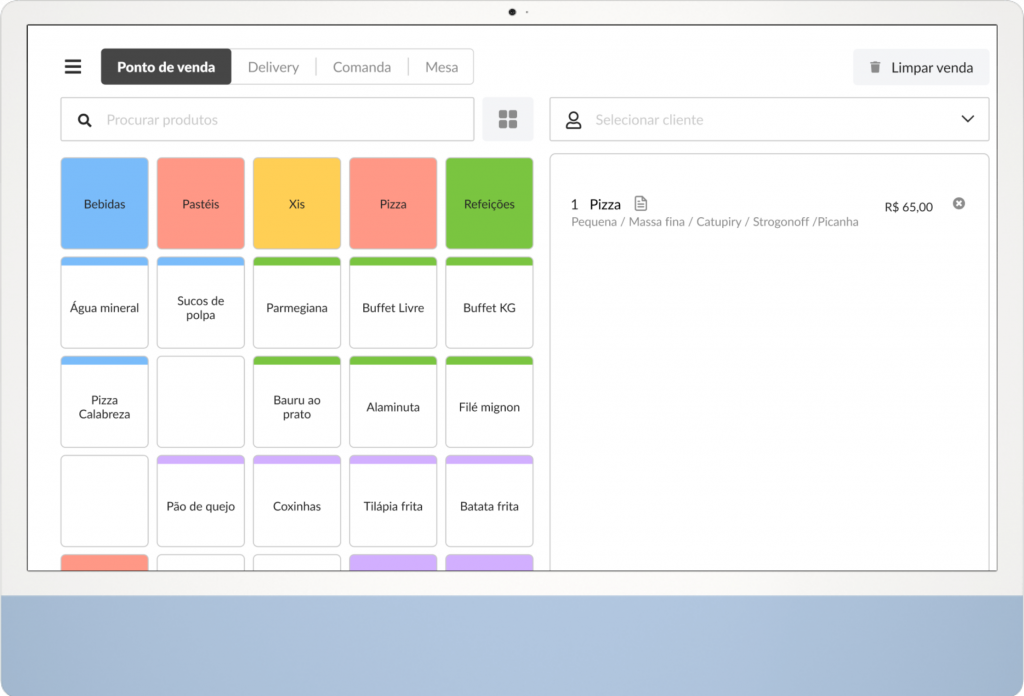Select the yellow Xis category tile
The width and height of the screenshot is (1024, 696).
[297, 204]
